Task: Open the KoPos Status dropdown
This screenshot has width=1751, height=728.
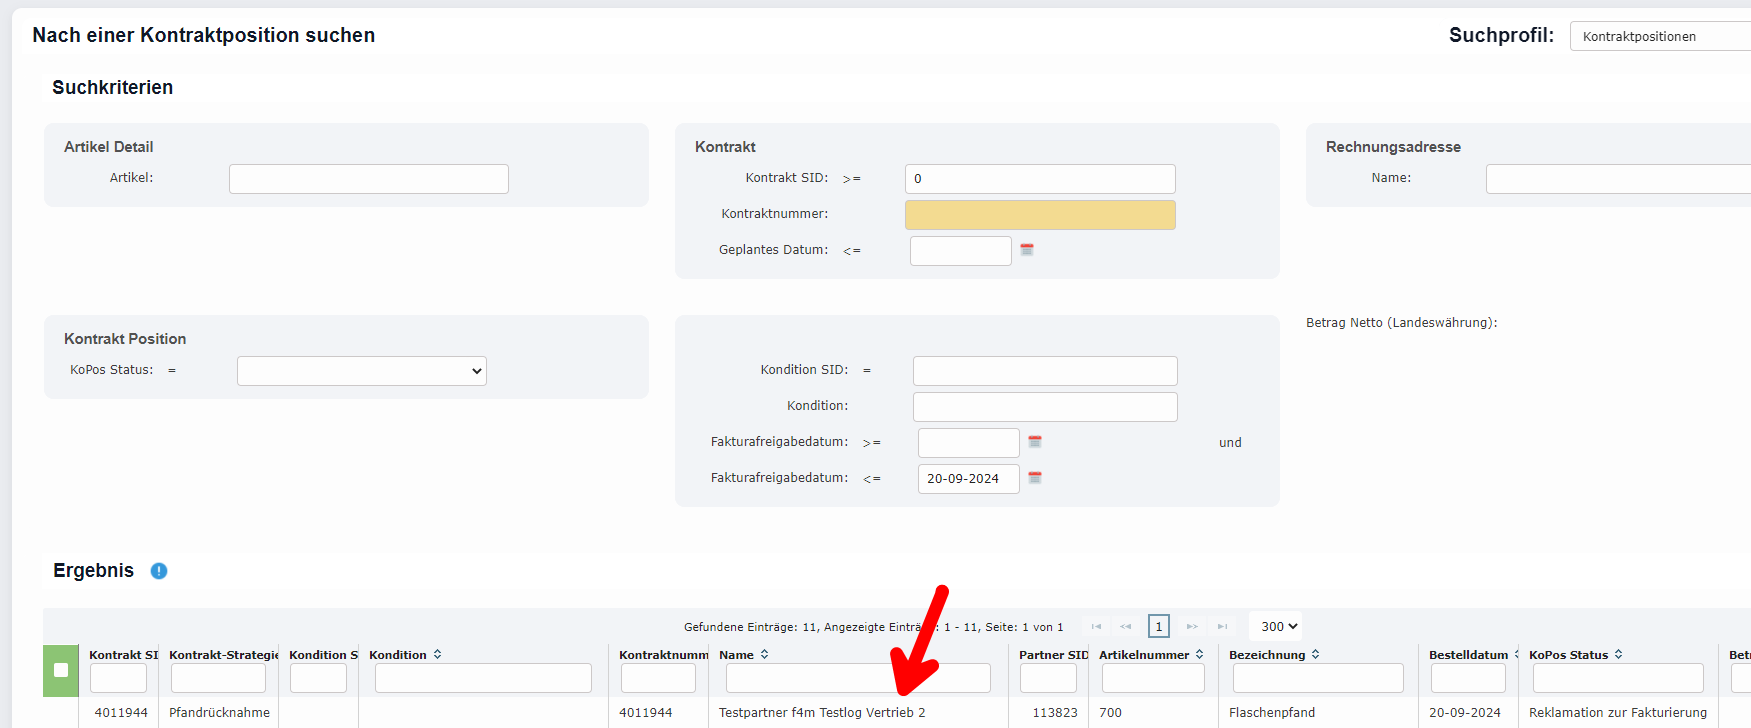Action: click(x=361, y=371)
